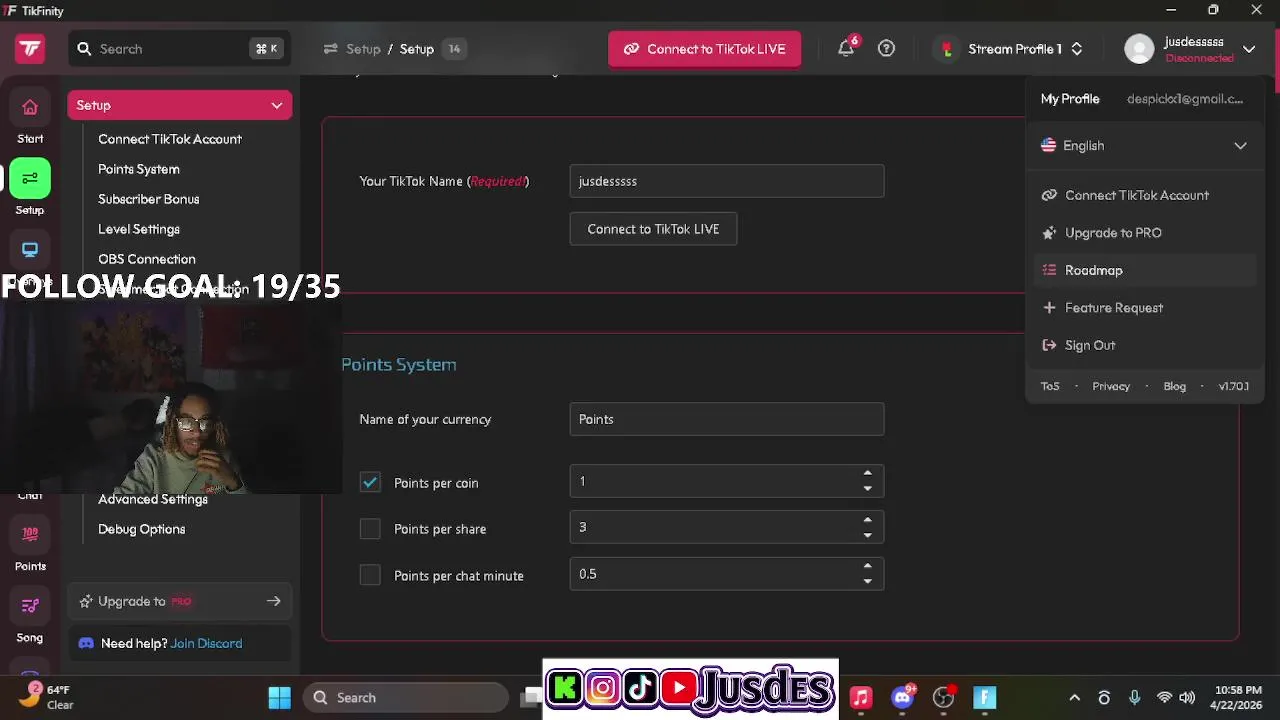Open Connect TikTok Account sidebar item
The height and width of the screenshot is (720, 1280).
click(x=170, y=139)
